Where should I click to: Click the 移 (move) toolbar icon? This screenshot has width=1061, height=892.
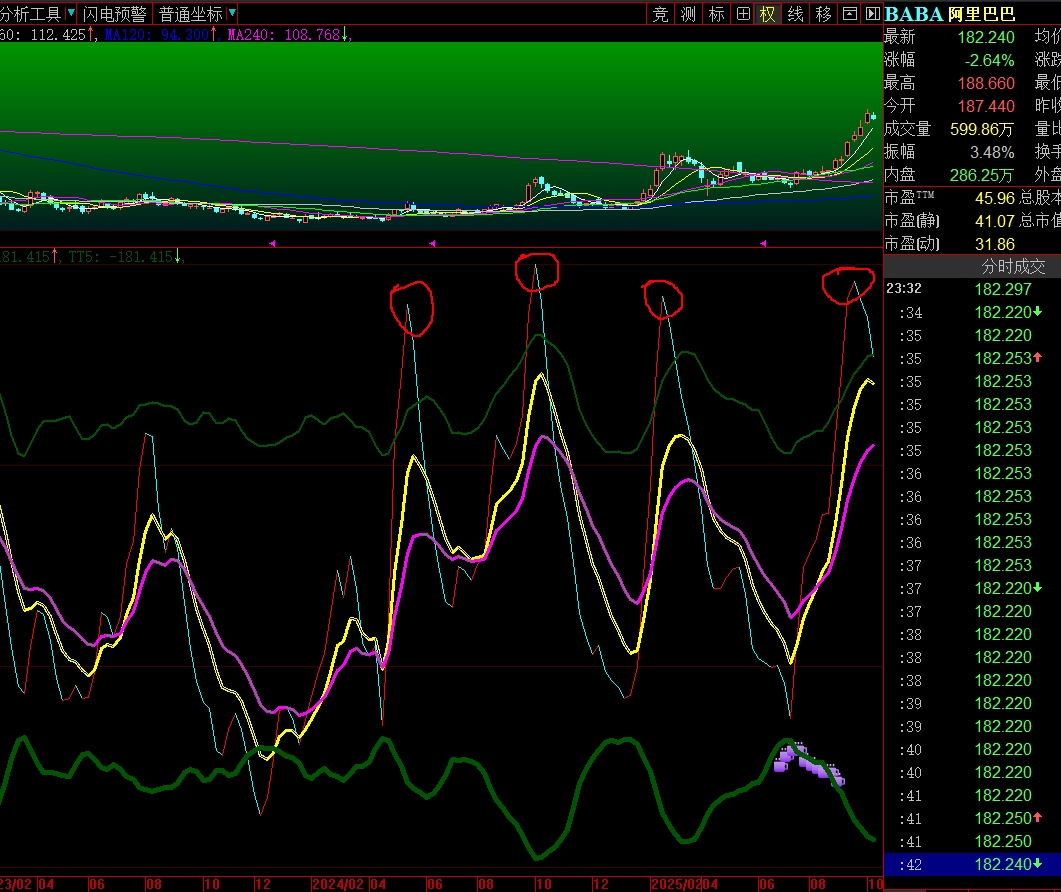(x=823, y=14)
